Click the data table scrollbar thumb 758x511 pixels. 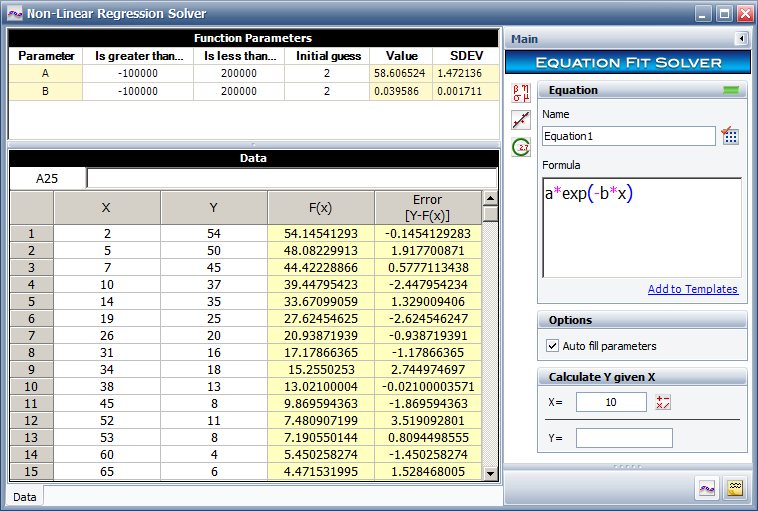pyautogui.click(x=490, y=213)
